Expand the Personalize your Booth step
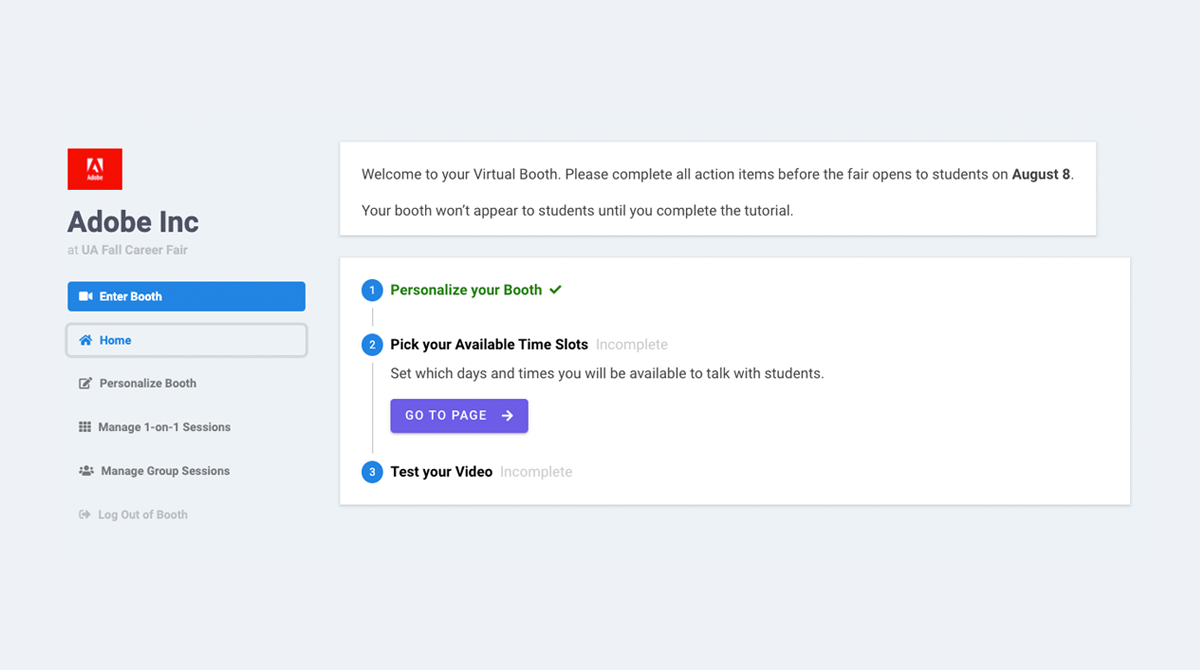This screenshot has width=1200, height=670. 466,290
